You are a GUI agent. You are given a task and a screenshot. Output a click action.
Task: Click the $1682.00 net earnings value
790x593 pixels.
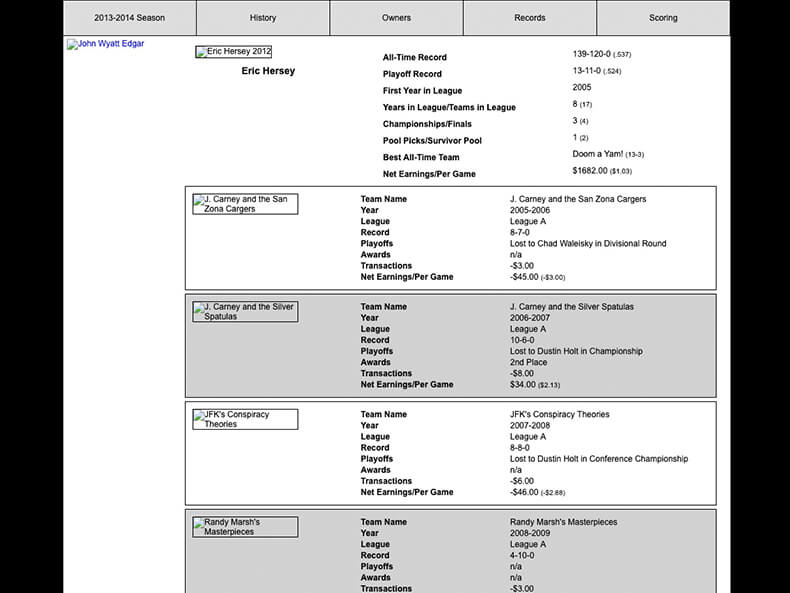coord(591,171)
